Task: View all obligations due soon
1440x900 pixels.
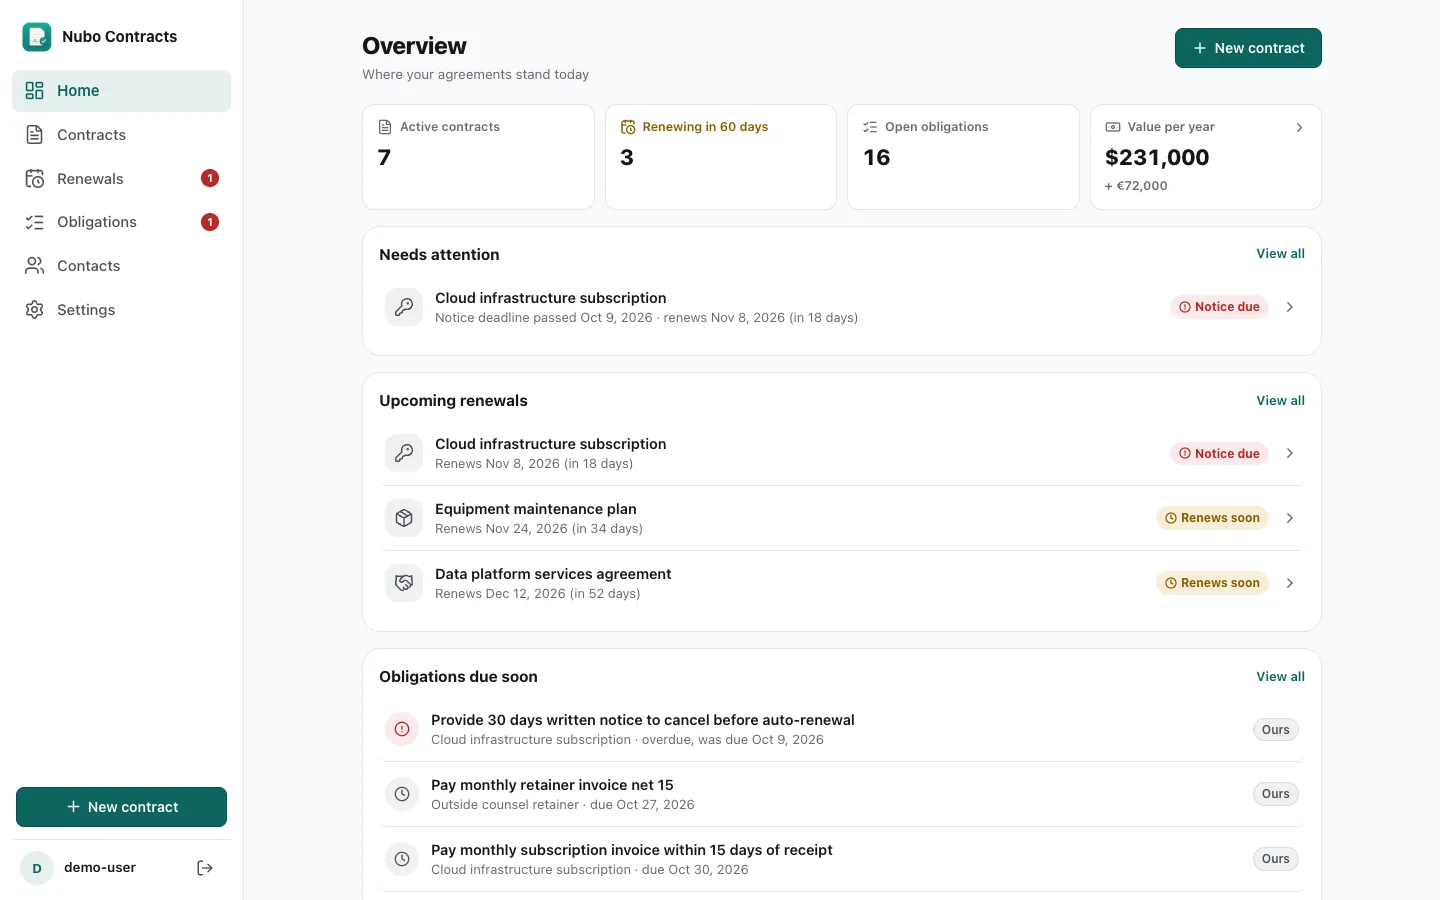Action: point(1280,677)
